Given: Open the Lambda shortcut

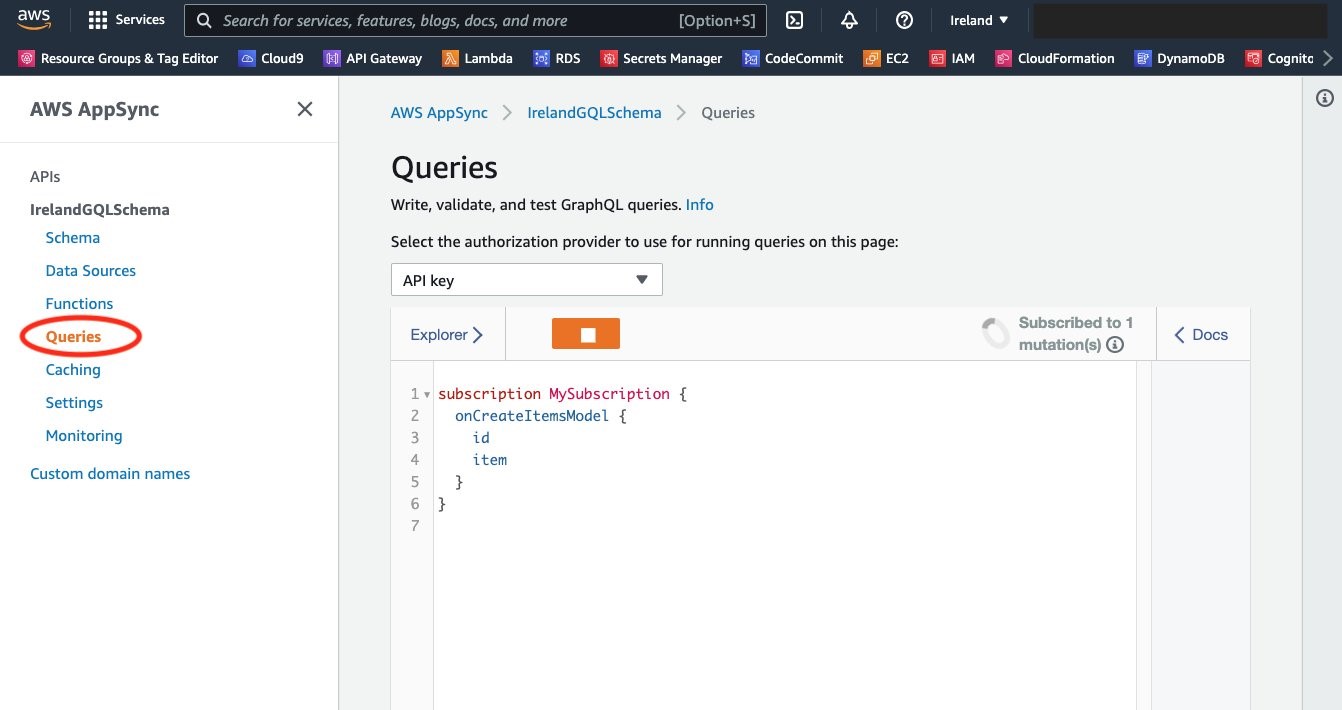Looking at the screenshot, I should [x=477, y=58].
